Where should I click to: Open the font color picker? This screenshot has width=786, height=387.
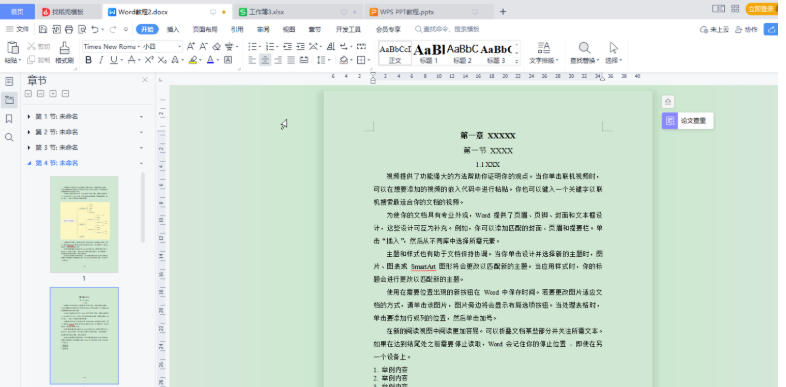tap(218, 60)
